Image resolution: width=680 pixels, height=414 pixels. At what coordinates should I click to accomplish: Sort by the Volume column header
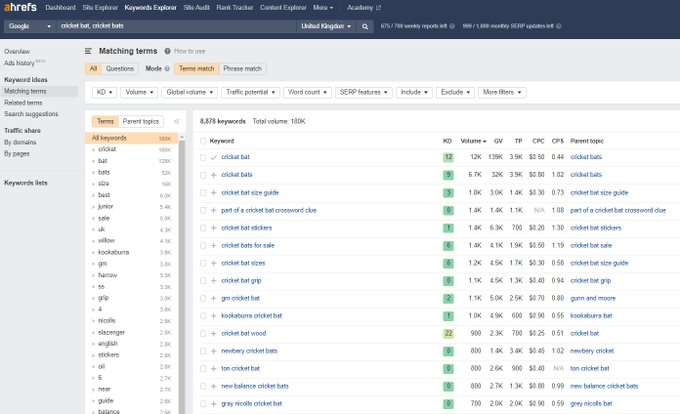473,141
